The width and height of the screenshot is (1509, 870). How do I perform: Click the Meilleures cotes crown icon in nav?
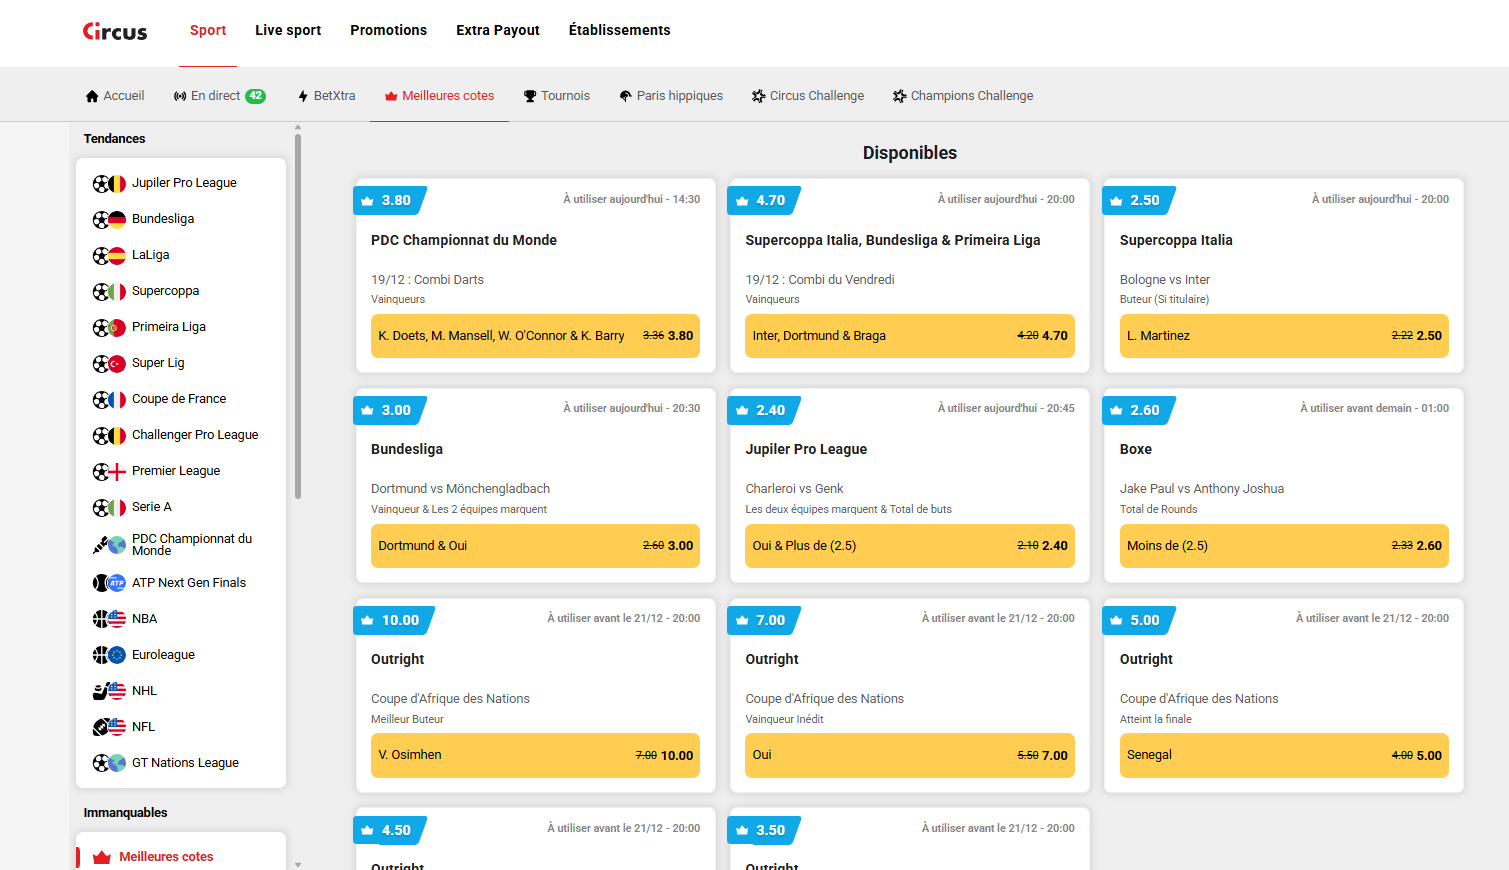click(x=391, y=96)
